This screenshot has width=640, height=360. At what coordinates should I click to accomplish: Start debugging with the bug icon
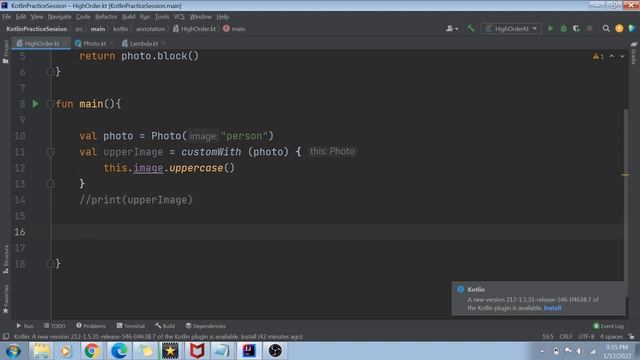[x=564, y=29]
